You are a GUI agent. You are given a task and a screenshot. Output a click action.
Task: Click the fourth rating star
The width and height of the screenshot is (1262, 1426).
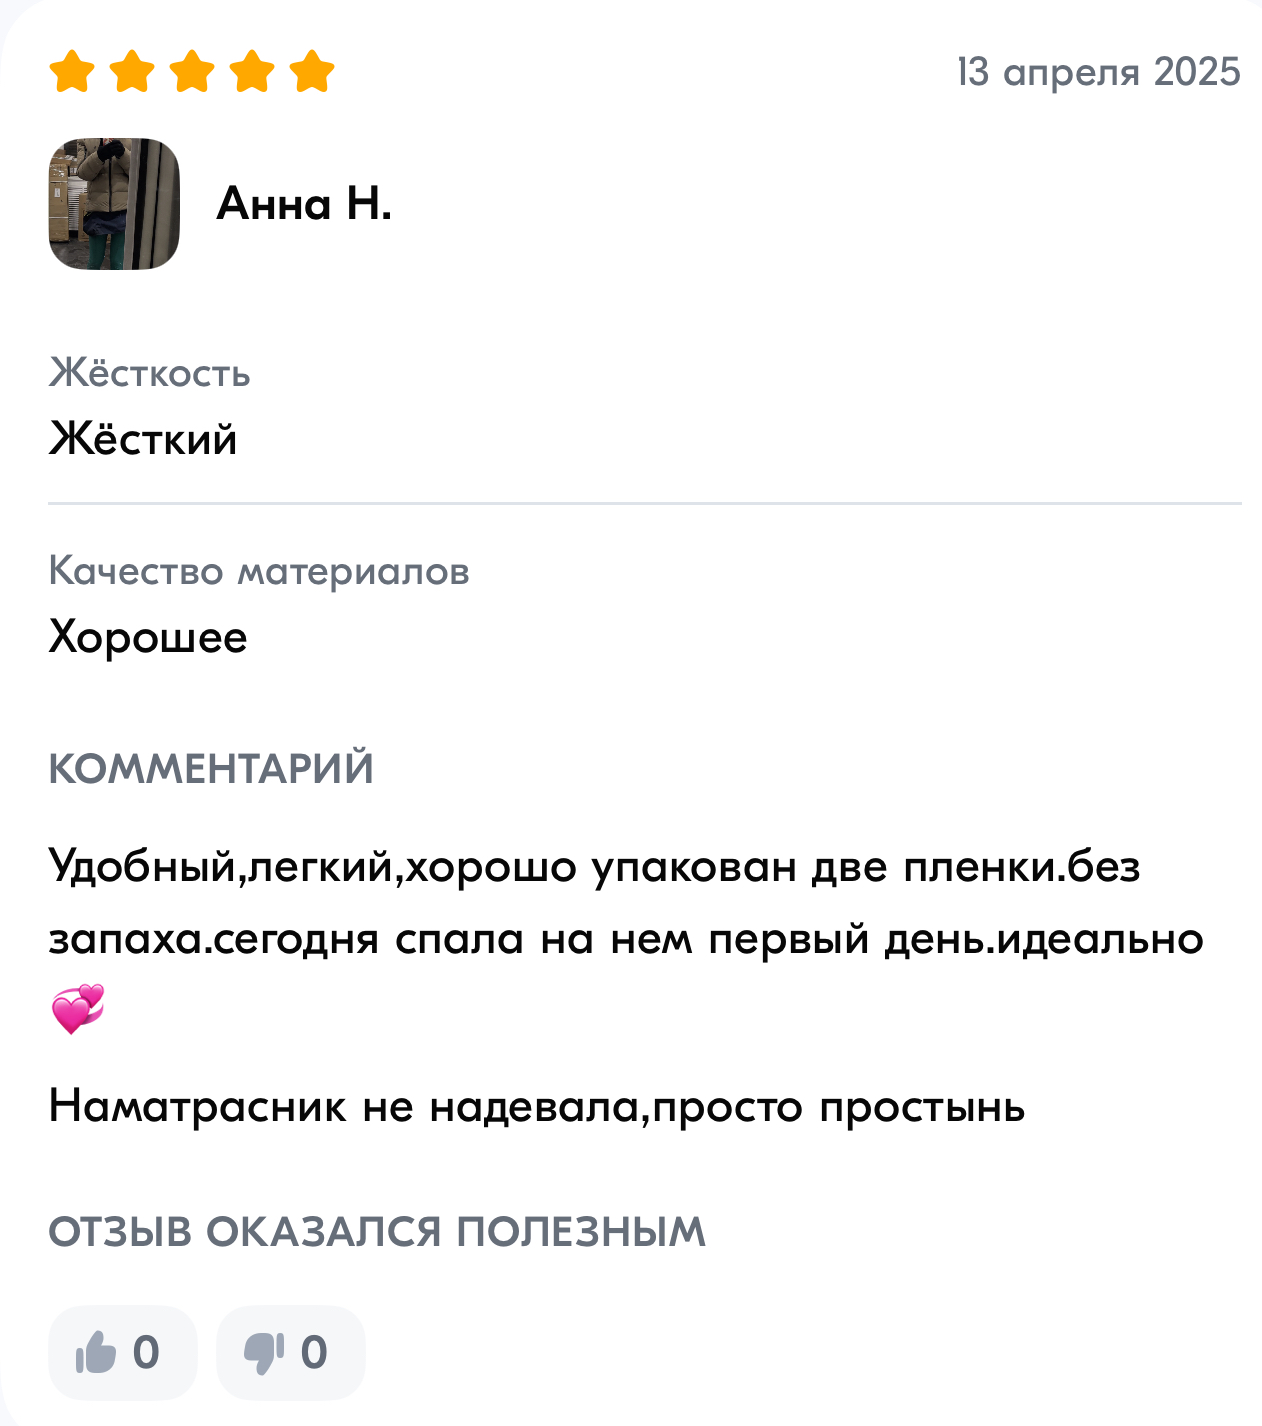pyautogui.click(x=252, y=72)
